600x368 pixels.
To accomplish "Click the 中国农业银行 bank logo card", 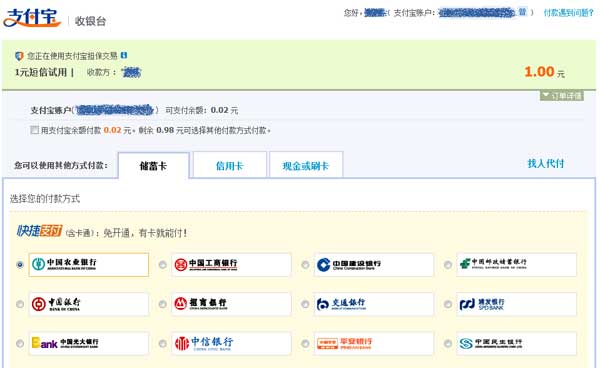I will (x=88, y=264).
